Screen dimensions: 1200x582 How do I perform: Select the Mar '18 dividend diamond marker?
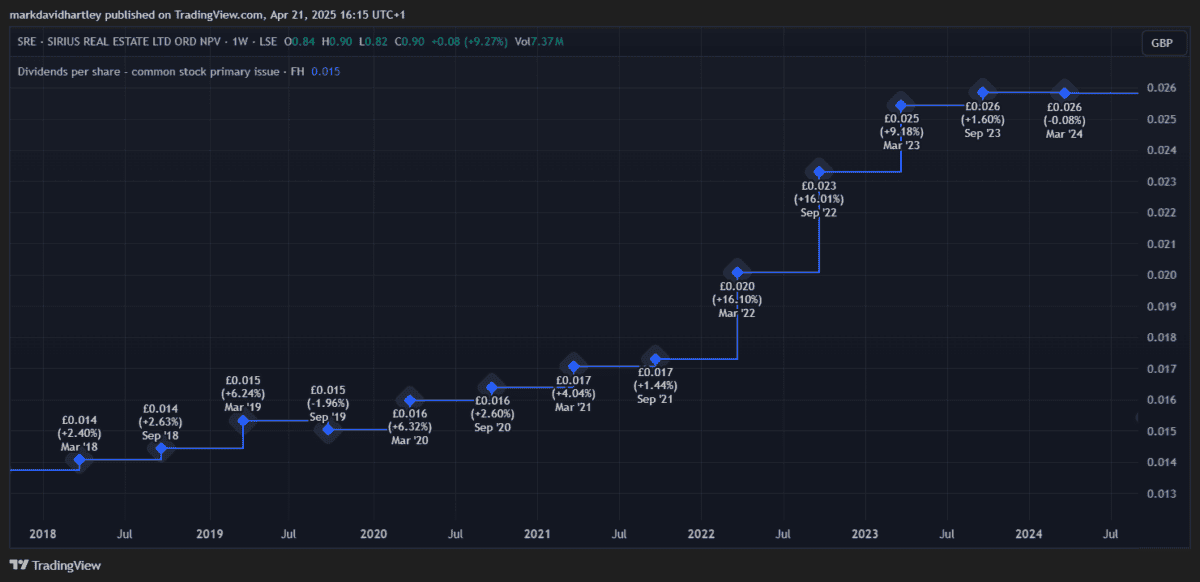click(80, 460)
